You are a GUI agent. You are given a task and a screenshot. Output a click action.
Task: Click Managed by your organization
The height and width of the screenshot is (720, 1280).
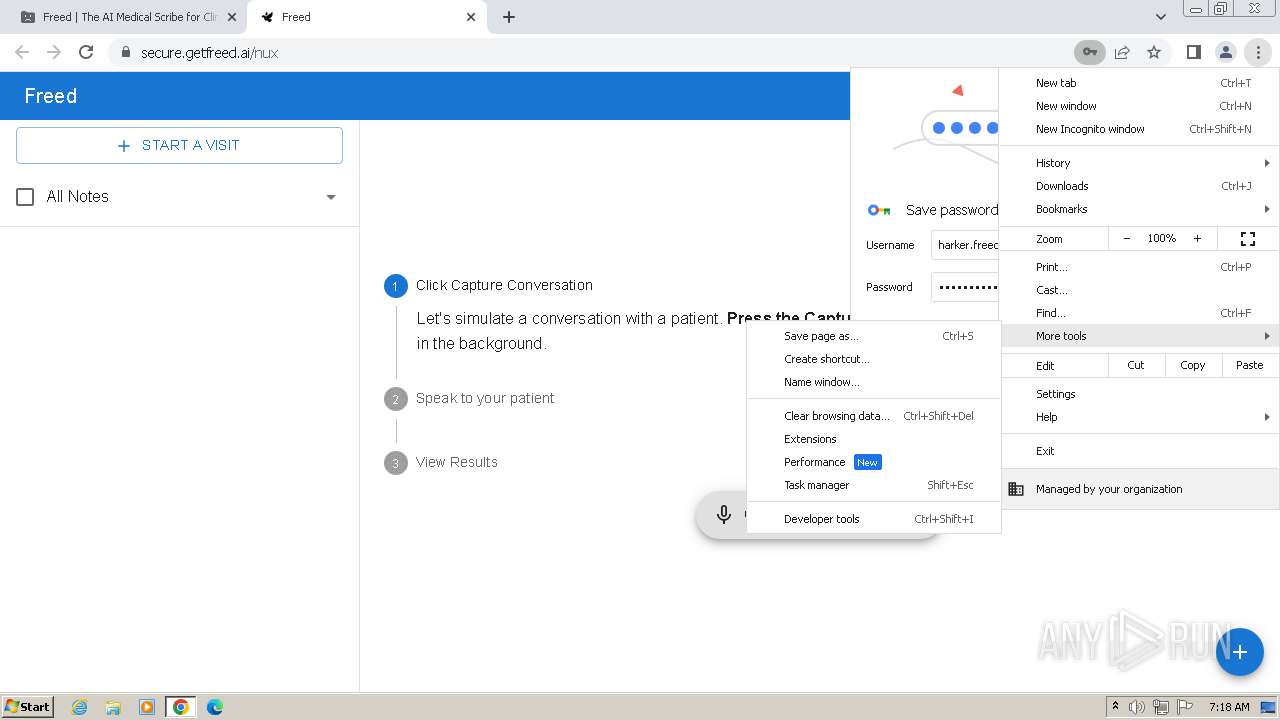coord(1138,489)
